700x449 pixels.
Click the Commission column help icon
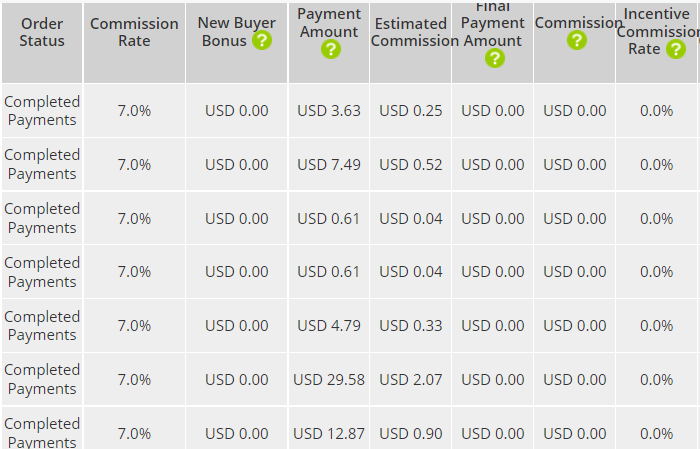pos(576,41)
